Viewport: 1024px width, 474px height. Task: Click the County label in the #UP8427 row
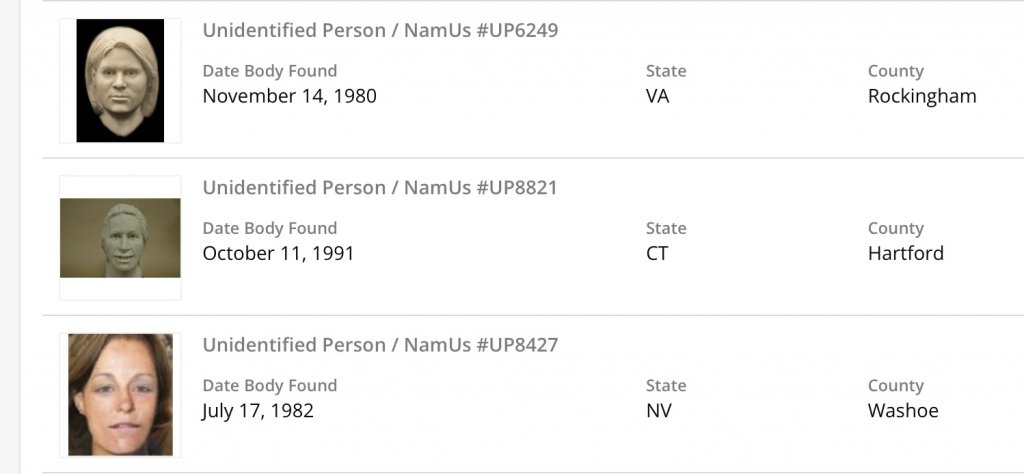point(896,386)
